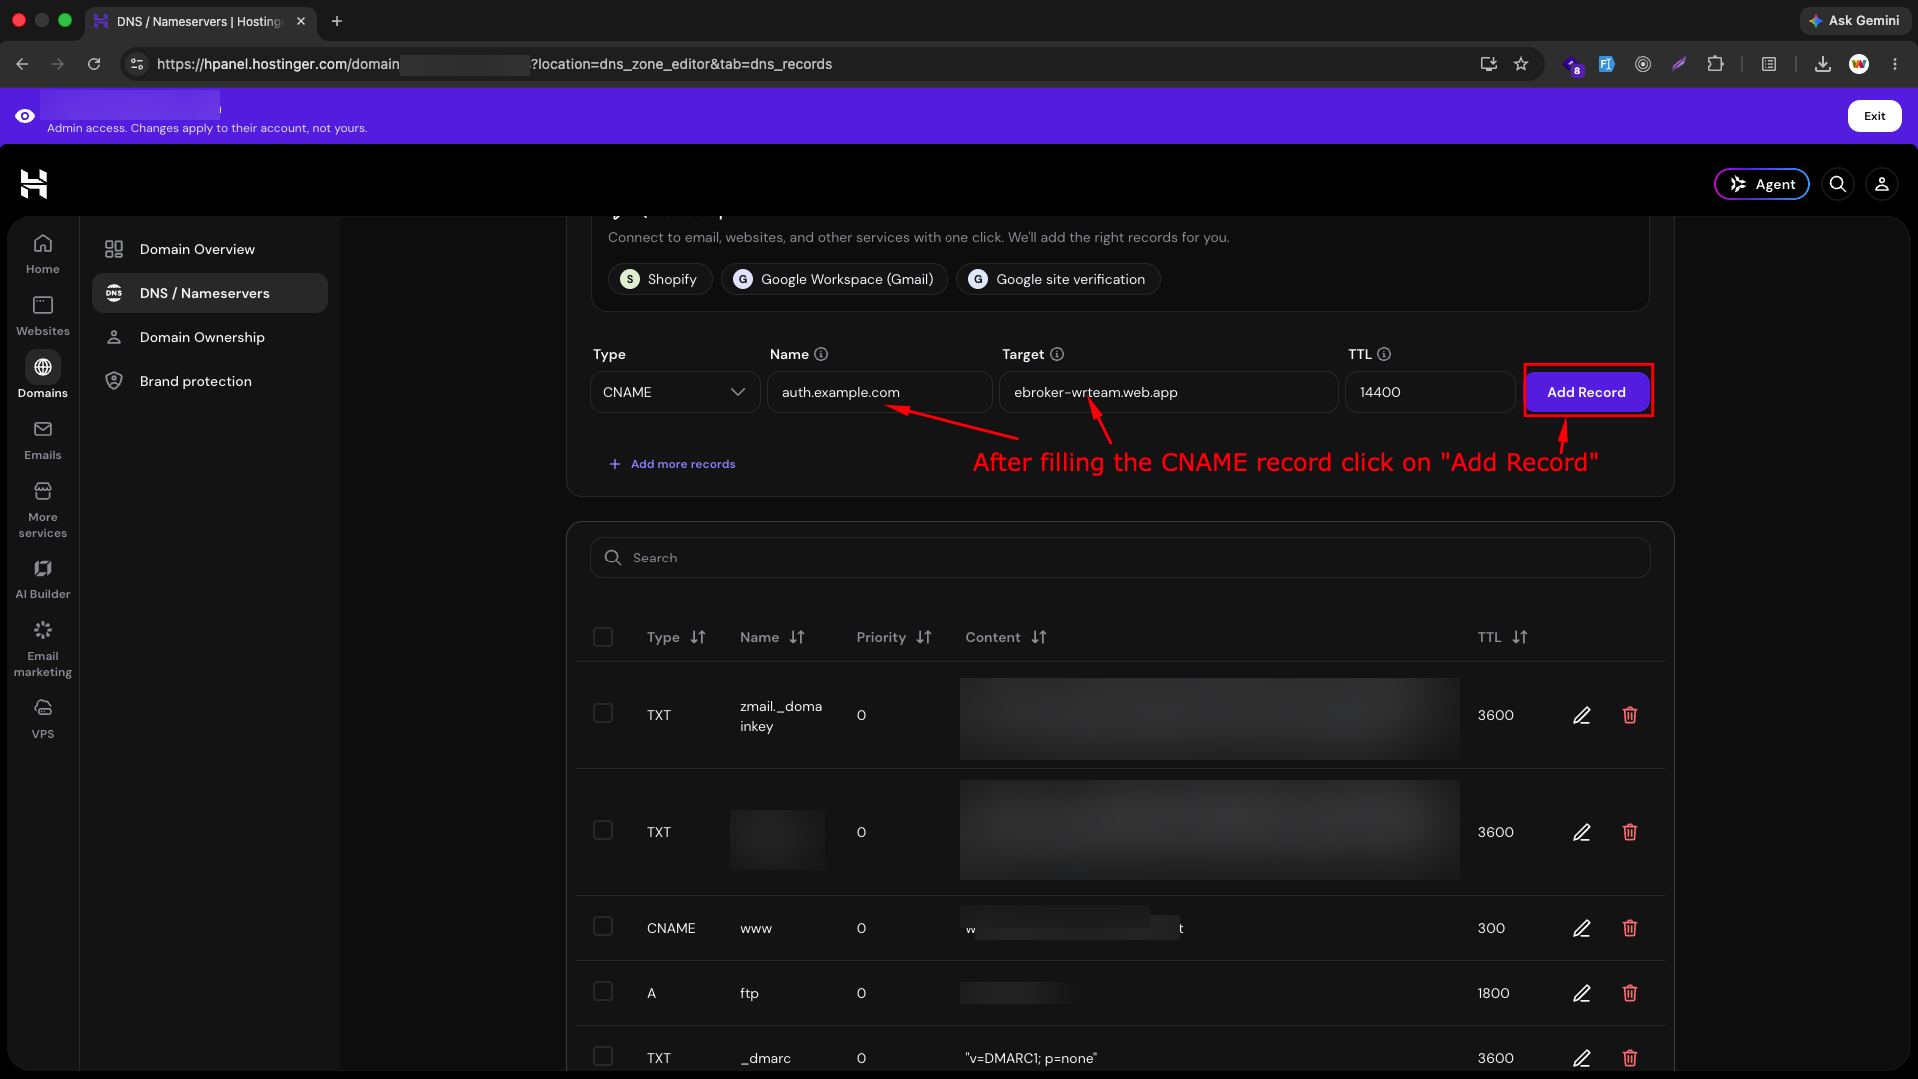The height and width of the screenshot is (1079, 1918).
Task: Open More services in sidebar
Action: pyautogui.click(x=43, y=510)
